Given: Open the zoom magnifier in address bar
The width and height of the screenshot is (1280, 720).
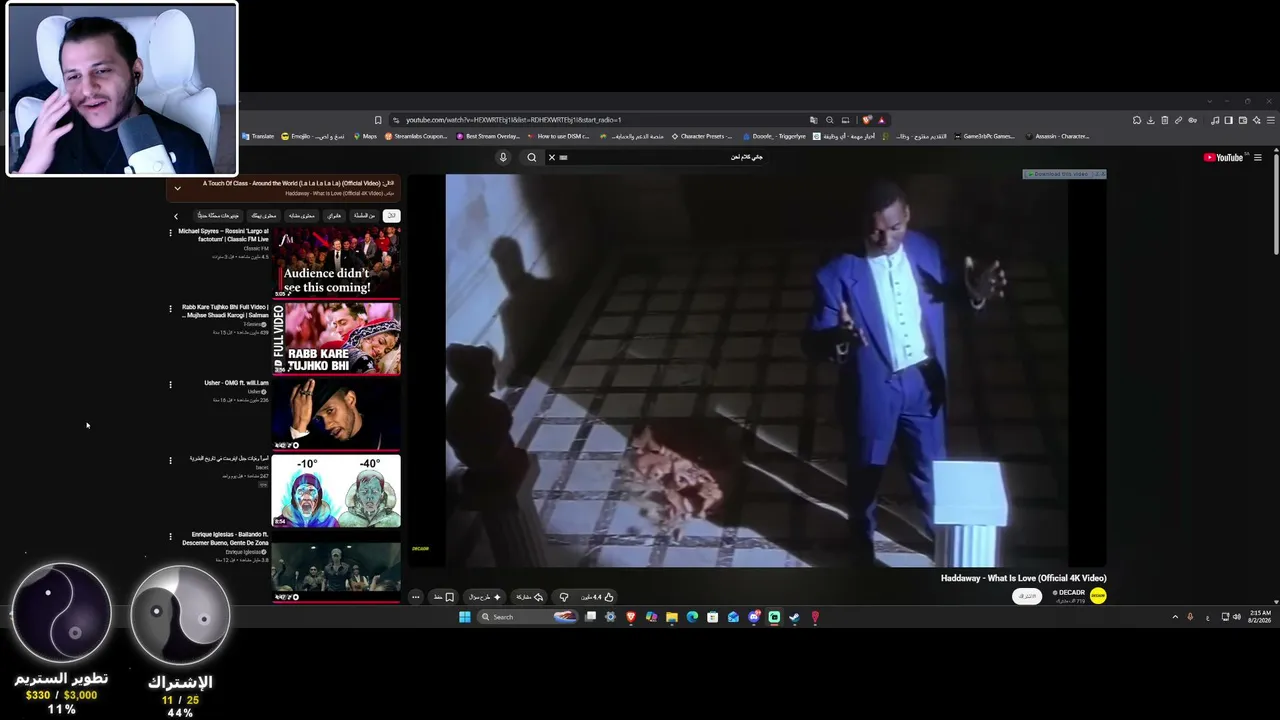Looking at the screenshot, I should click(x=830, y=120).
